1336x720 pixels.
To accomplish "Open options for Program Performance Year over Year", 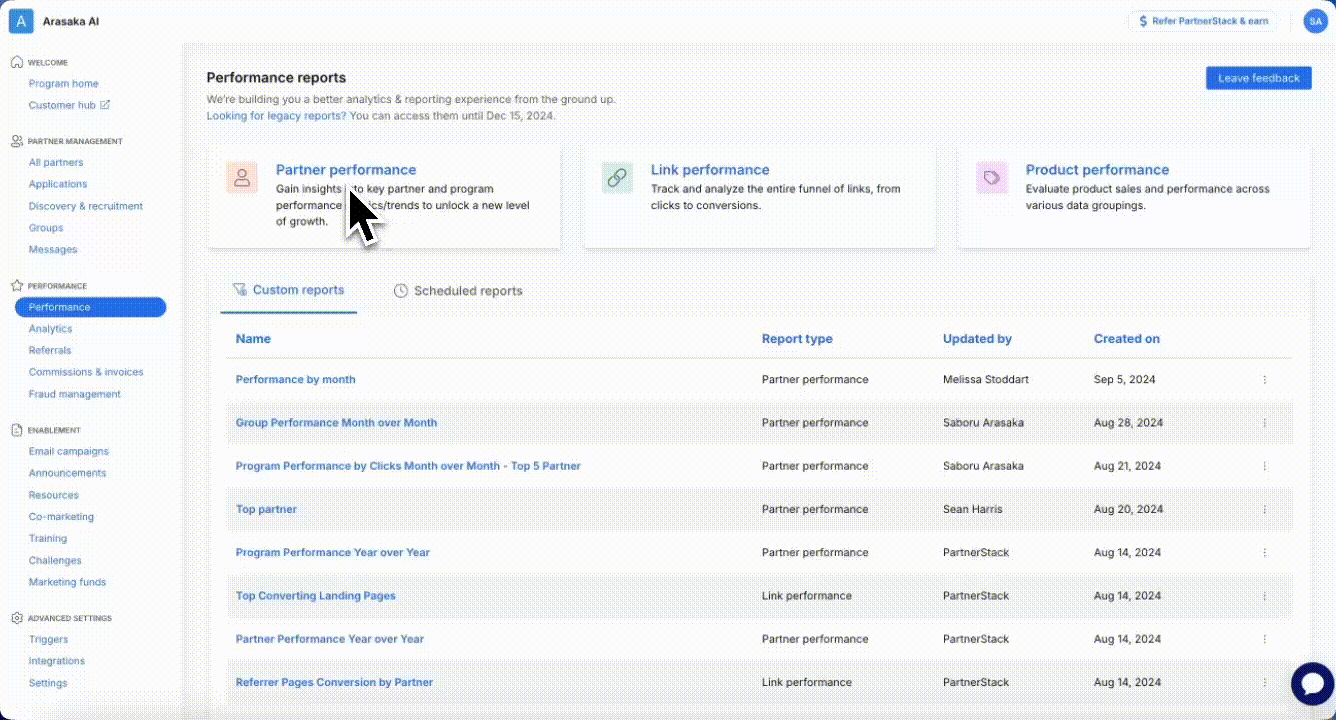I will coord(1264,552).
